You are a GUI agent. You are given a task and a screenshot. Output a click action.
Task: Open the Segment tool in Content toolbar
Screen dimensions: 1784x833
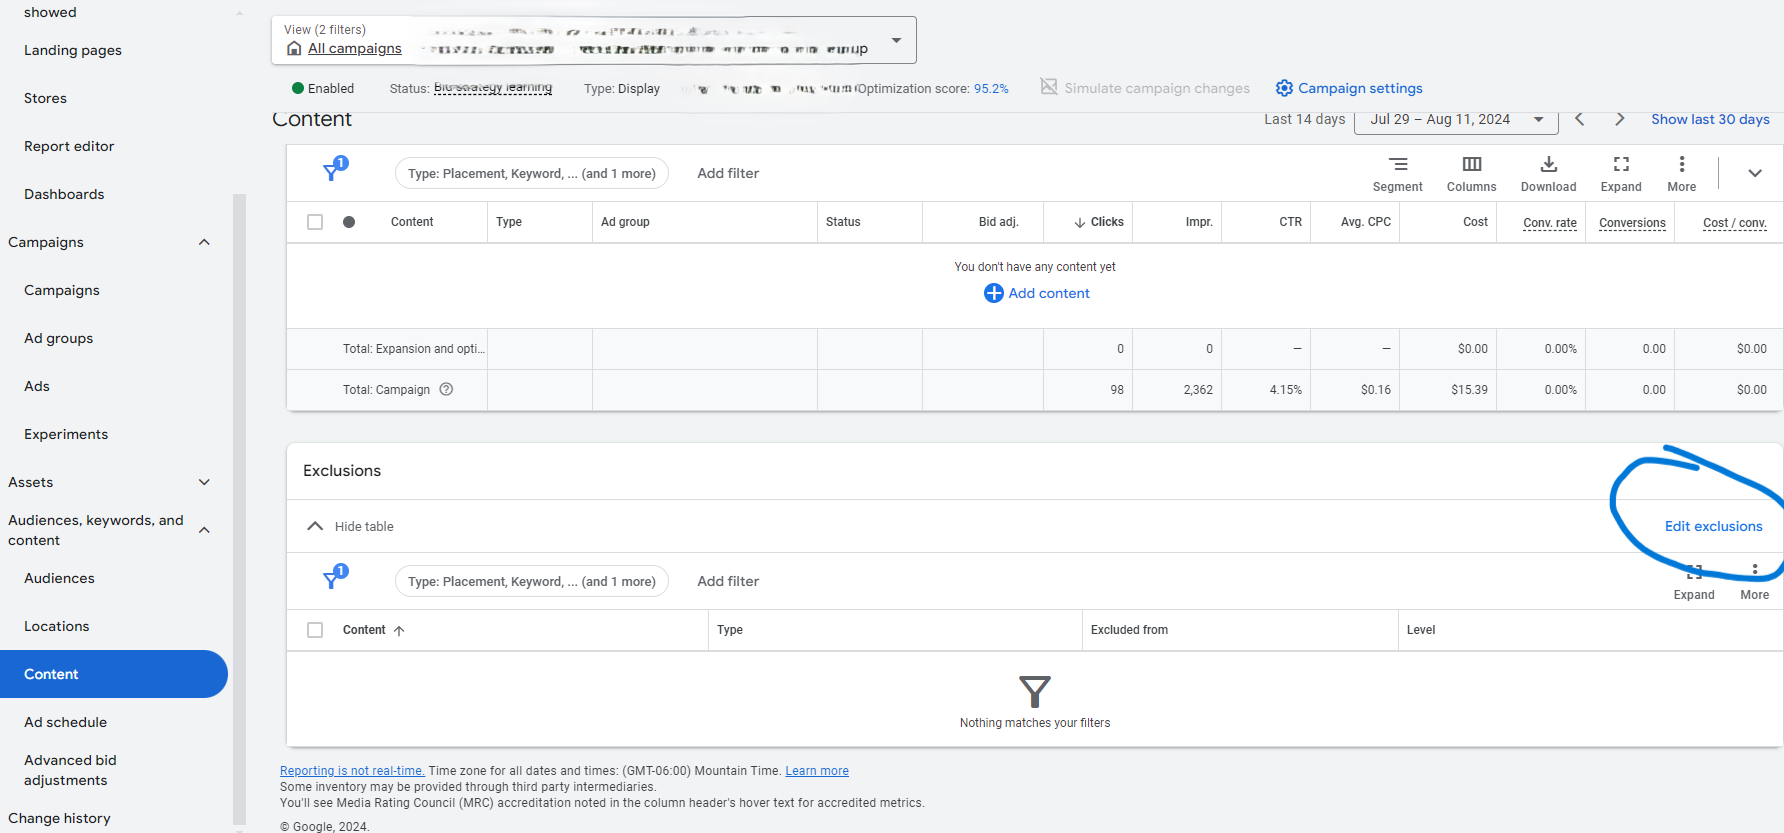point(1397,173)
